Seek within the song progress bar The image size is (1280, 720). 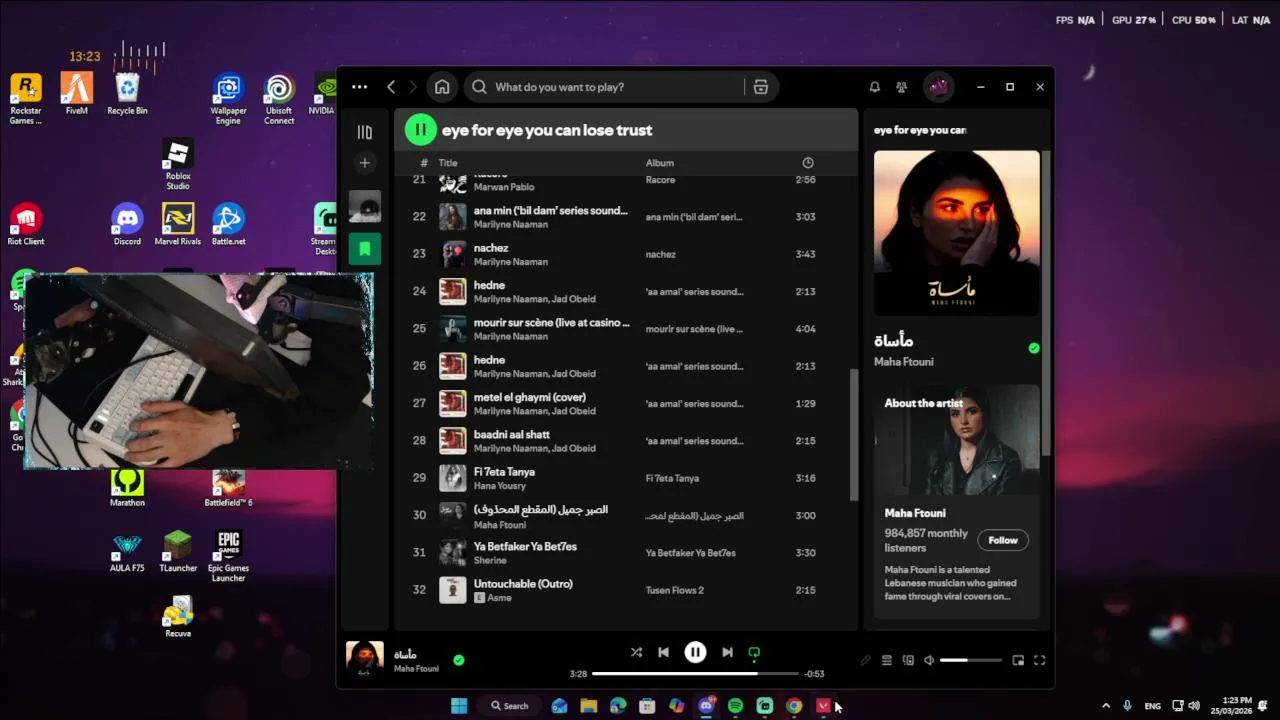click(695, 674)
